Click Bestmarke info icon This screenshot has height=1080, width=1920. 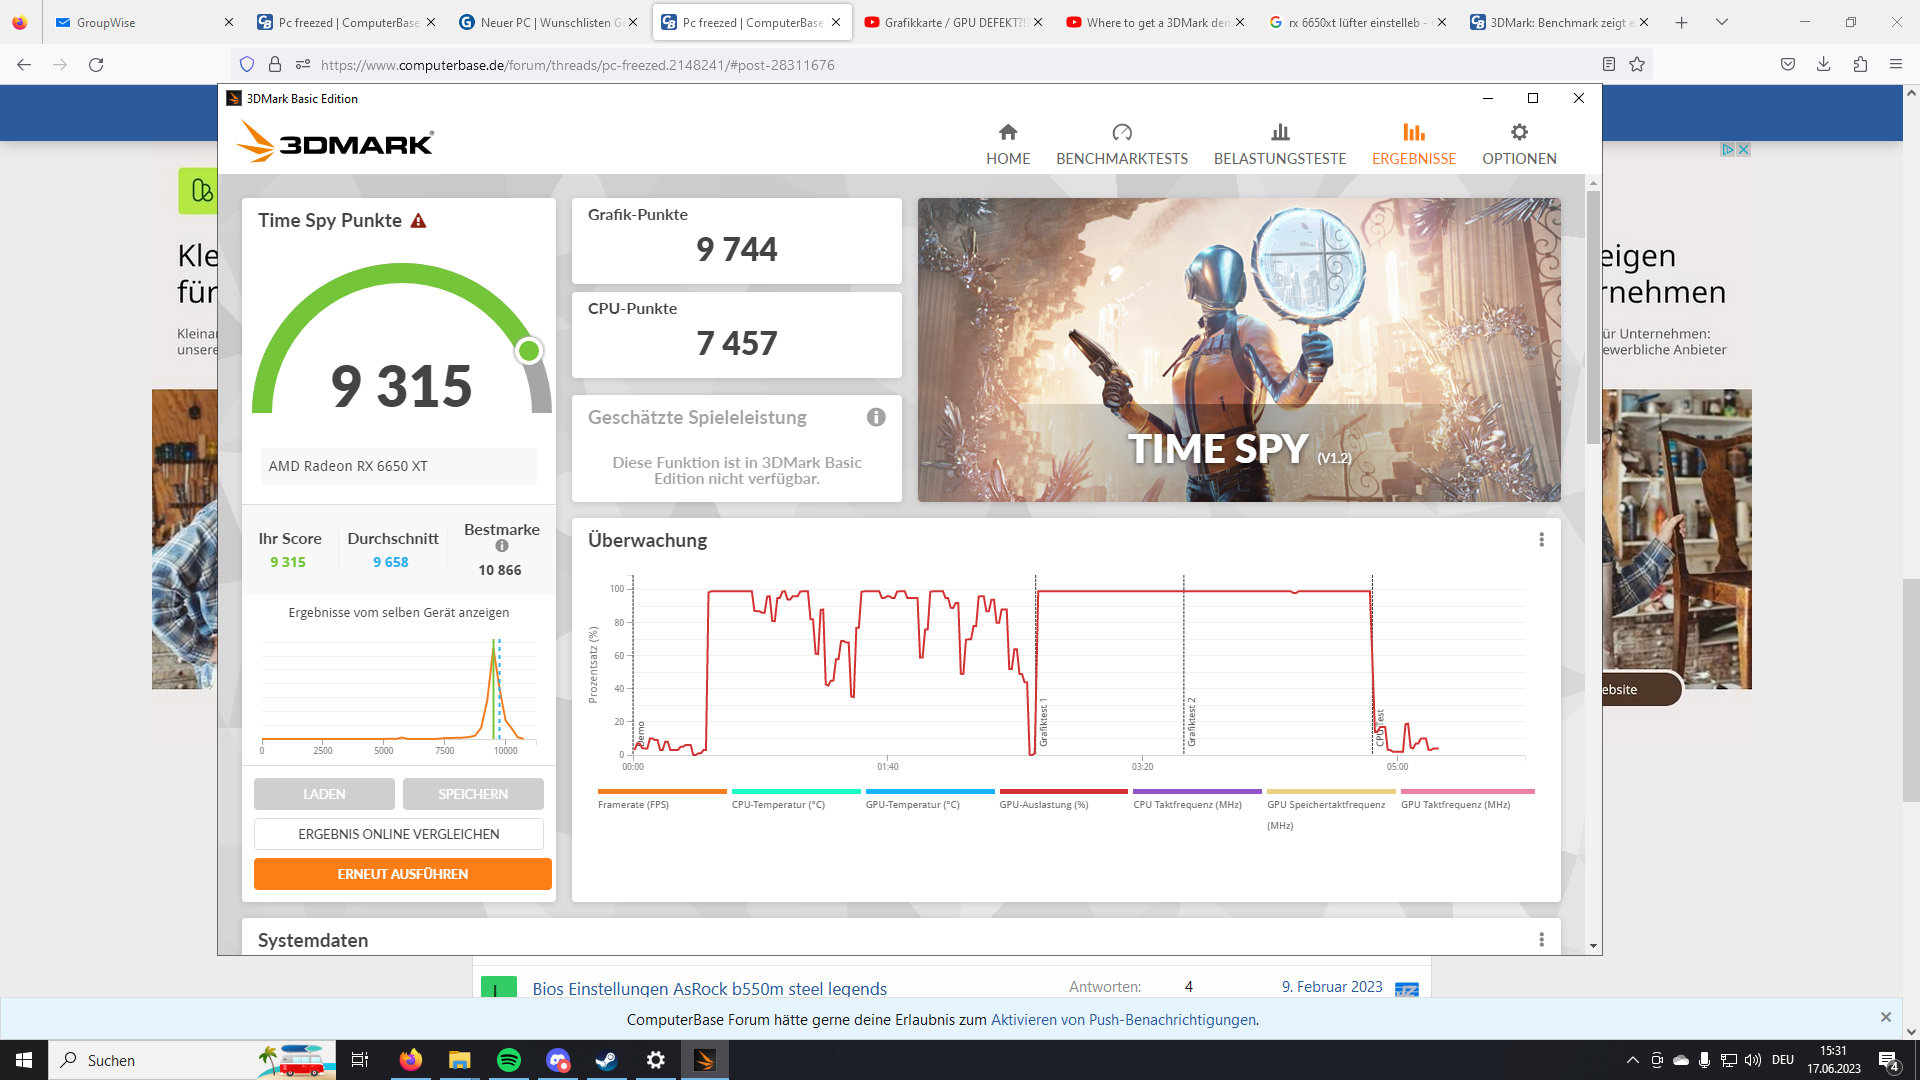(x=501, y=546)
